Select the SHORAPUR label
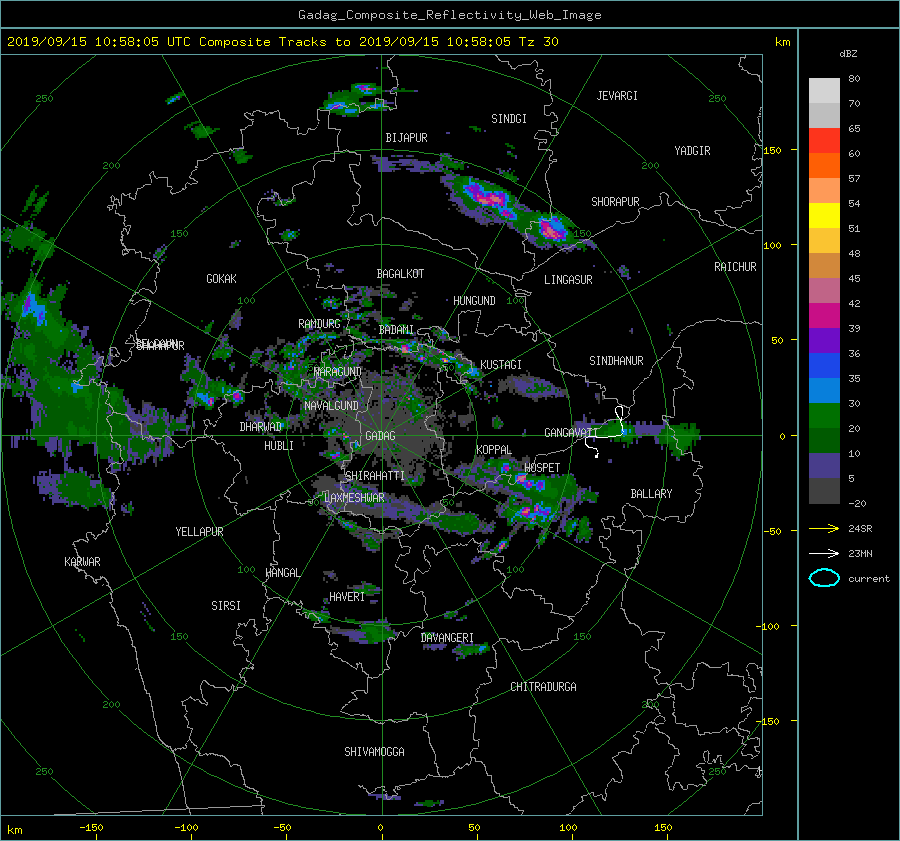Image resolution: width=900 pixels, height=841 pixels. click(615, 202)
